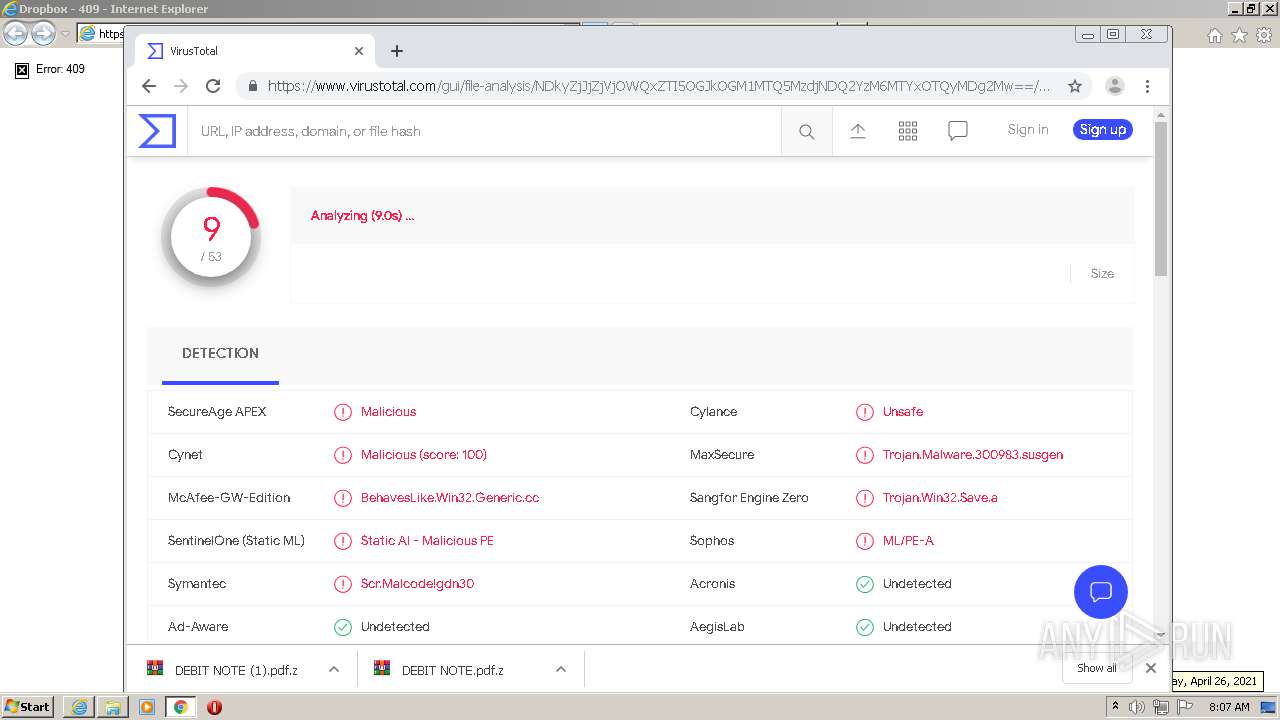Expand DEBIT NOTE (1).pdf.z download options

click(334, 669)
